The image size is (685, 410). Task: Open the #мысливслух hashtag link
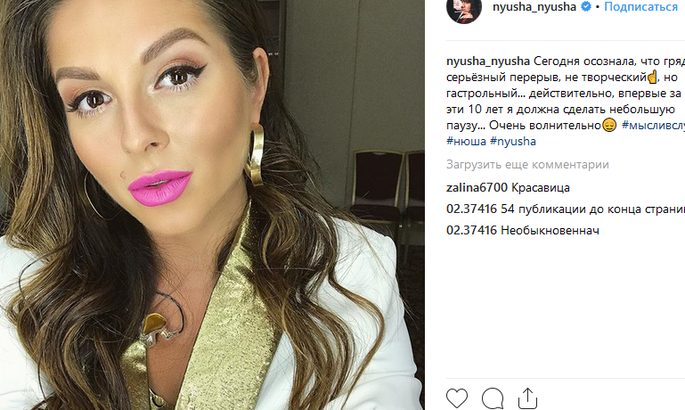pos(653,125)
